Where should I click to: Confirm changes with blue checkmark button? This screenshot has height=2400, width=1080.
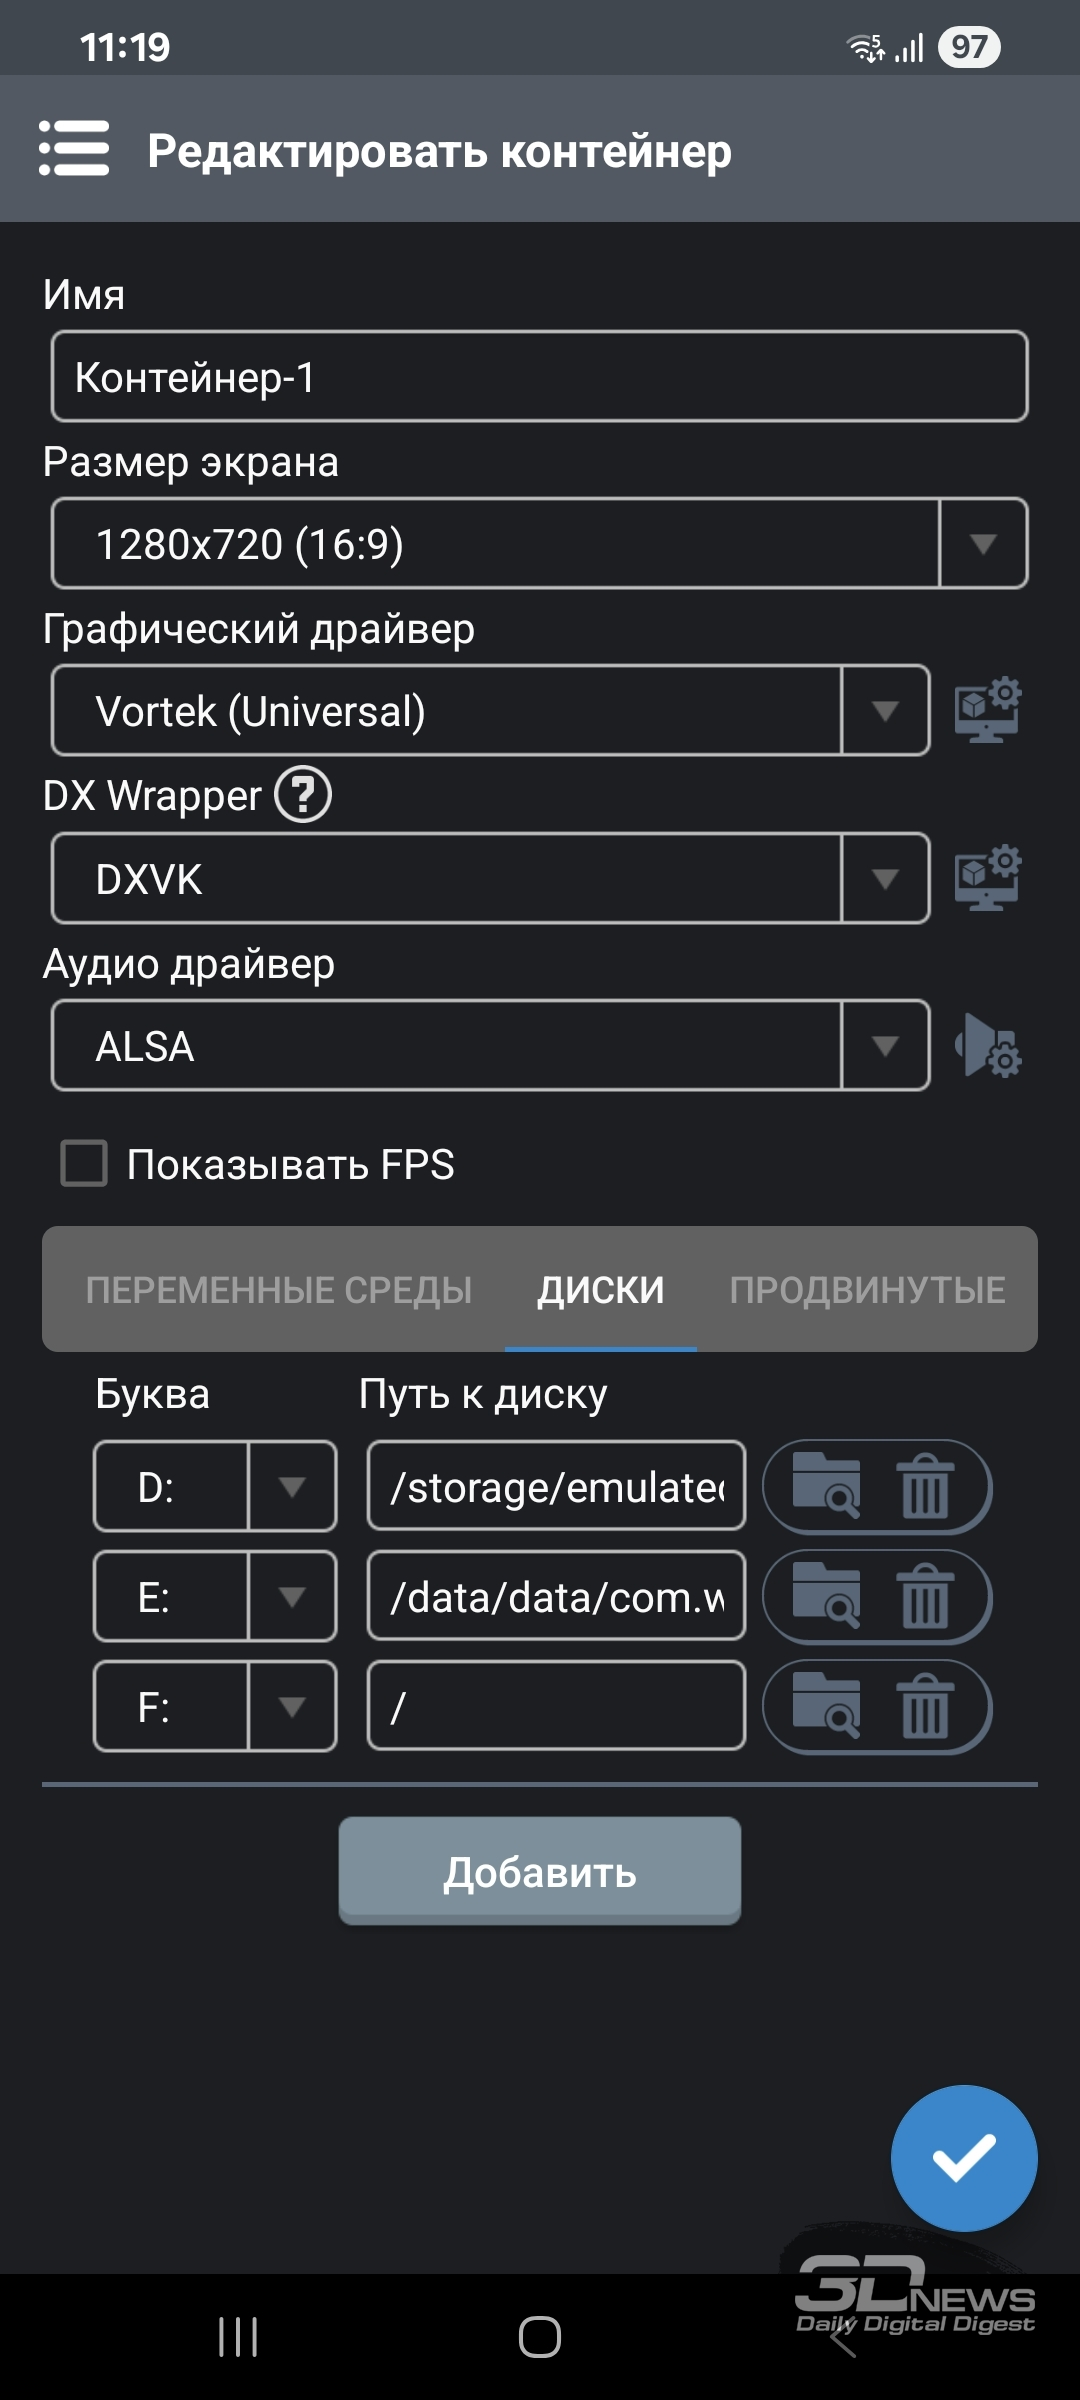coord(963,2158)
